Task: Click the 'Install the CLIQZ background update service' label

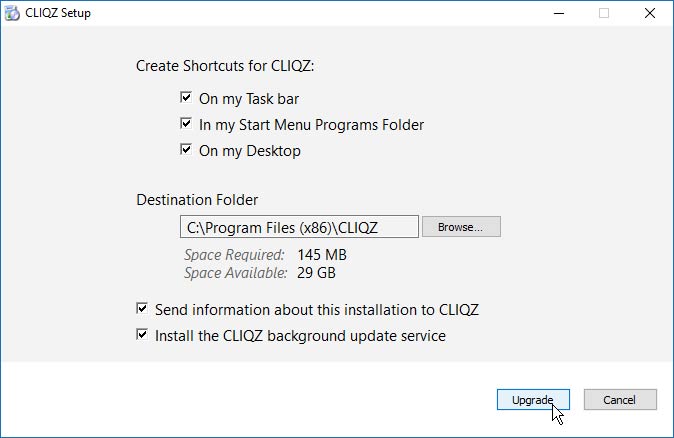Action: 300,336
